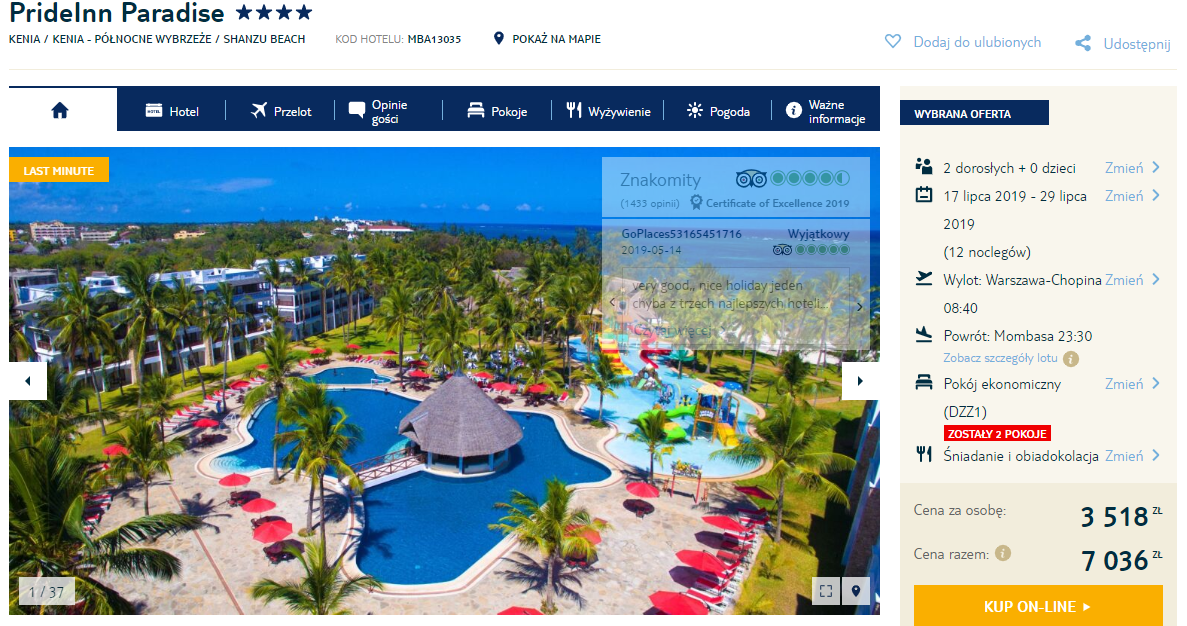Screen dimensions: 1187x626
Task: Open the home tab icon
Action: click(x=60, y=111)
